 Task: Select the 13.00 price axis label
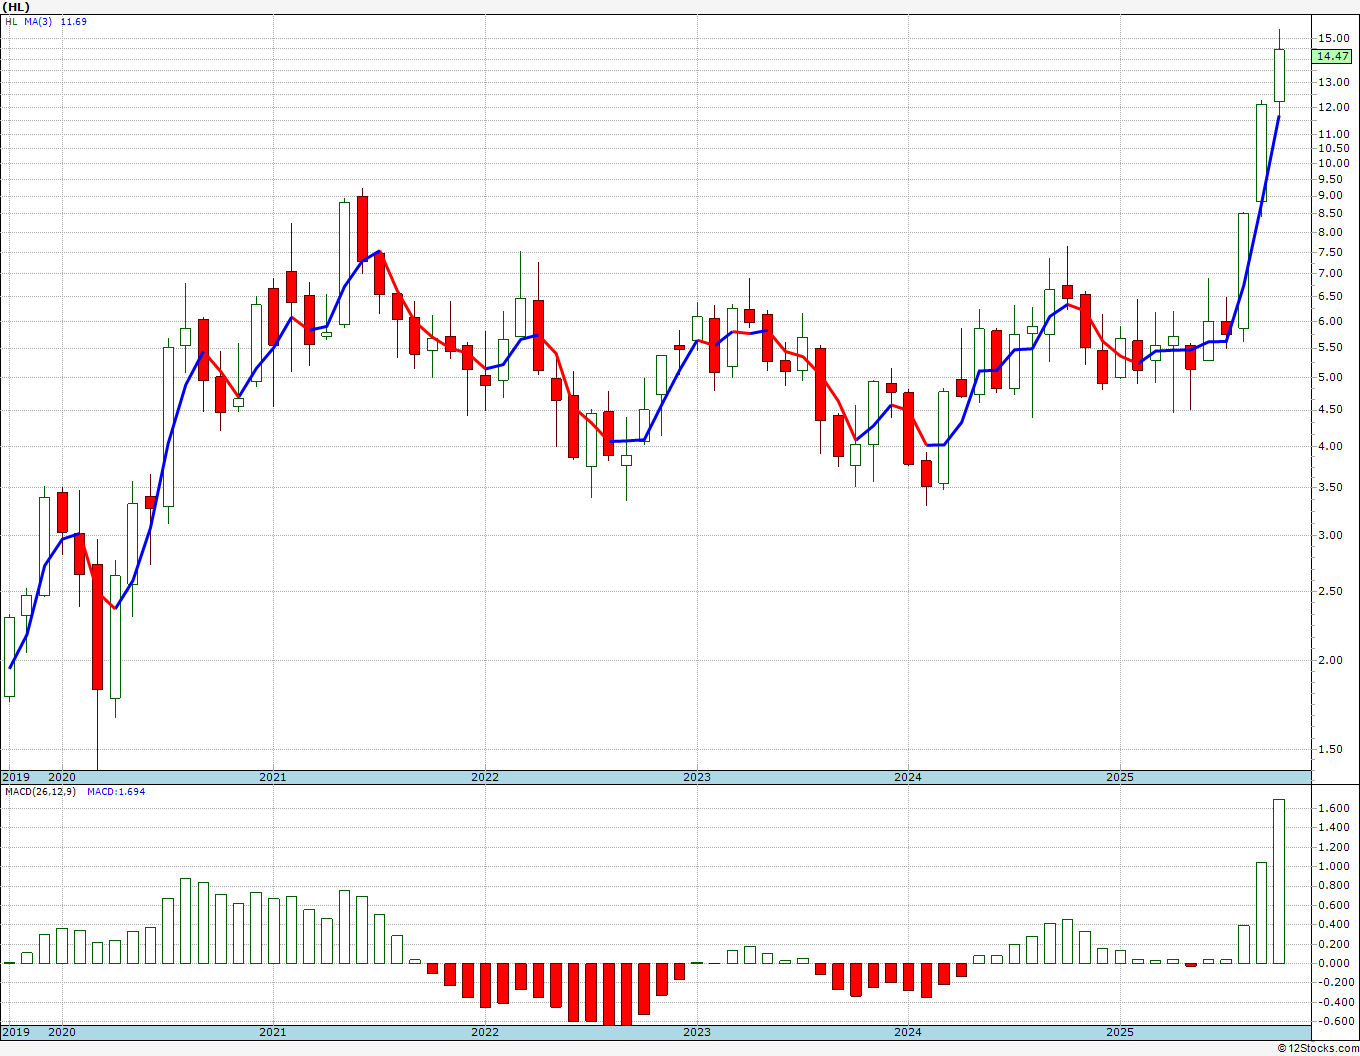pos(1333,81)
